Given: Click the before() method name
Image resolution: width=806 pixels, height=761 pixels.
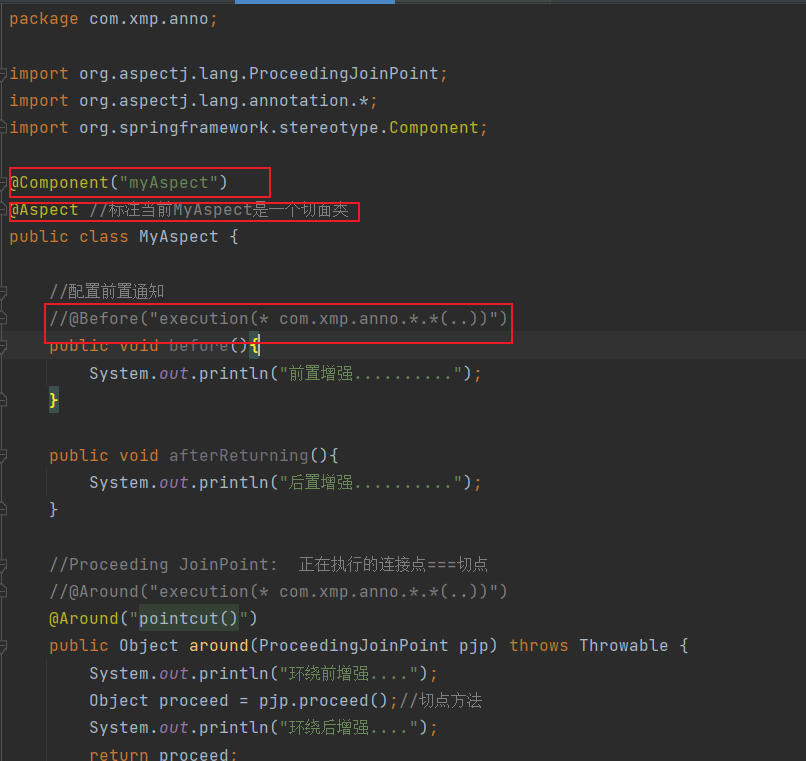Looking at the screenshot, I should point(199,346).
